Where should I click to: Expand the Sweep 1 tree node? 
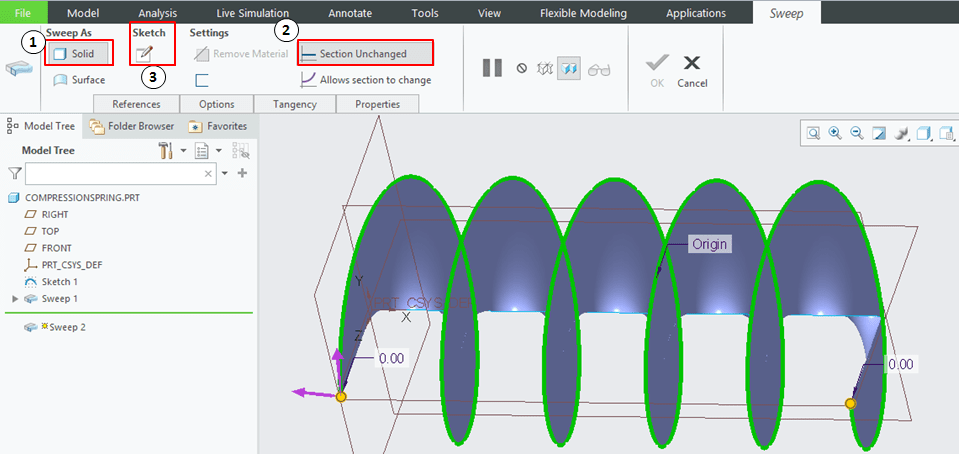[x=14, y=299]
